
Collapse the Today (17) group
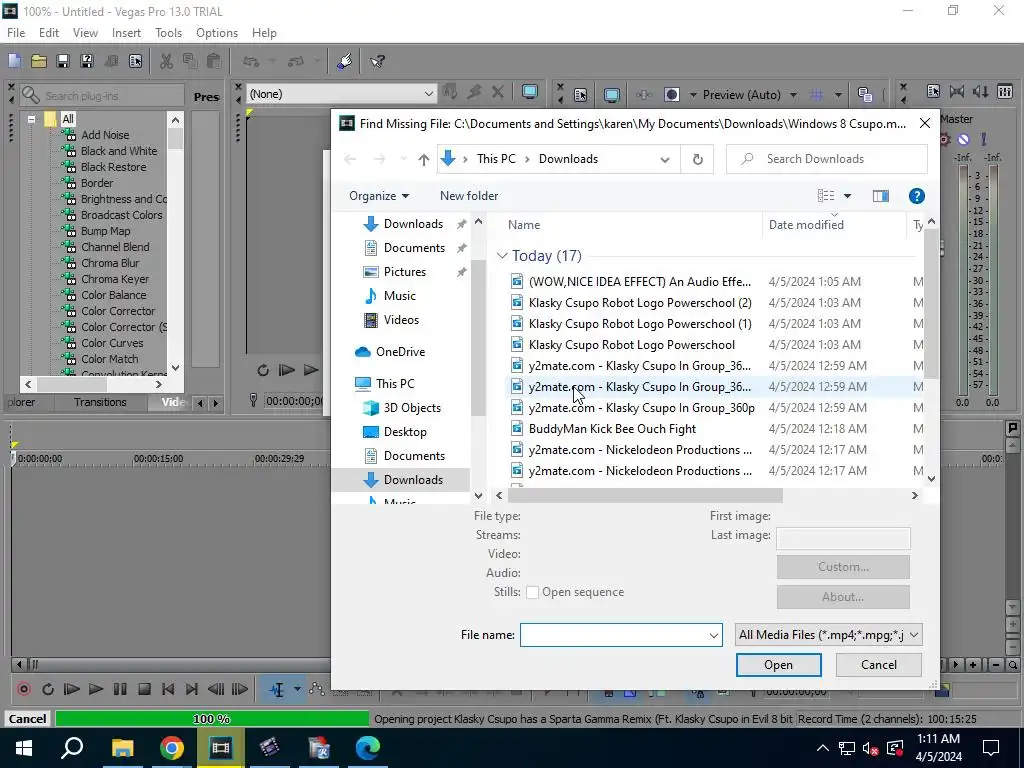[x=502, y=255]
